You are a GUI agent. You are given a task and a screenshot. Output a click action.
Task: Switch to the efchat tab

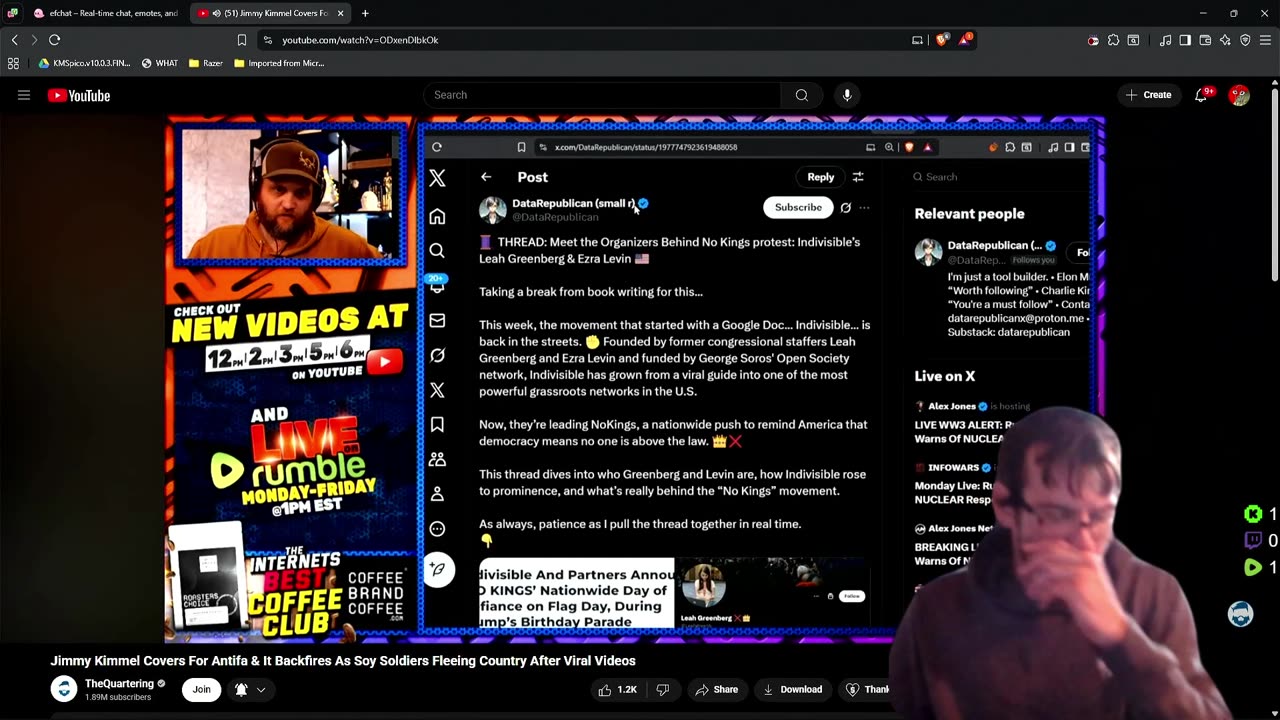point(108,13)
